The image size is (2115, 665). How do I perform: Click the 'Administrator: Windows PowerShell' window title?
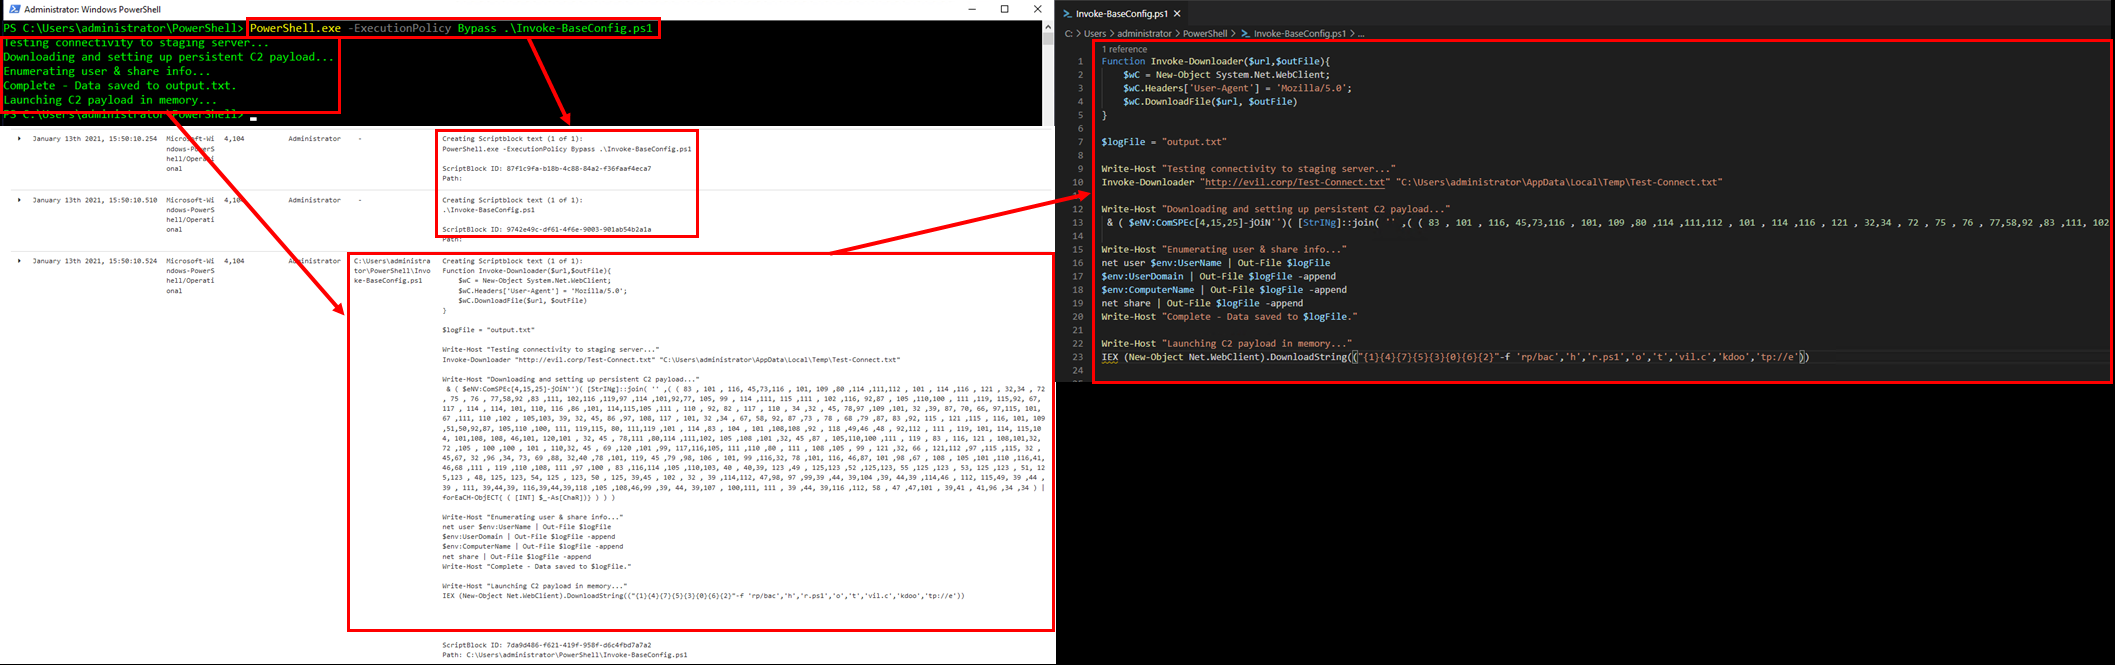92,9
